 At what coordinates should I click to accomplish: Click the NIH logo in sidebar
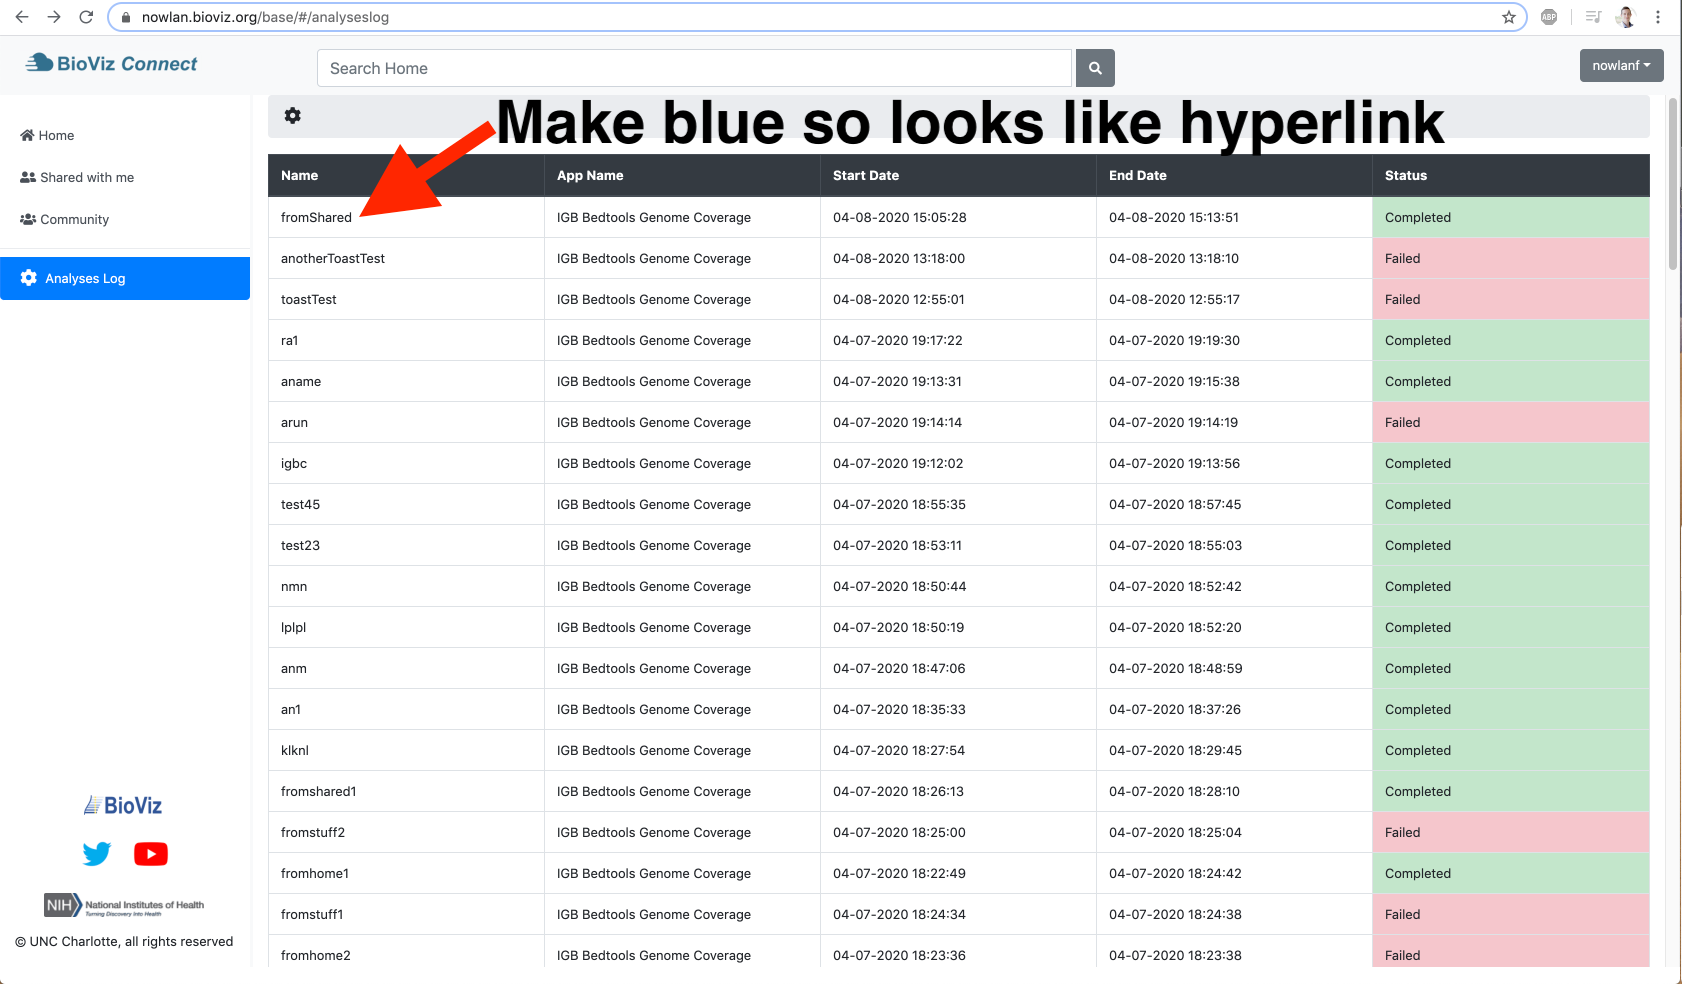124,905
